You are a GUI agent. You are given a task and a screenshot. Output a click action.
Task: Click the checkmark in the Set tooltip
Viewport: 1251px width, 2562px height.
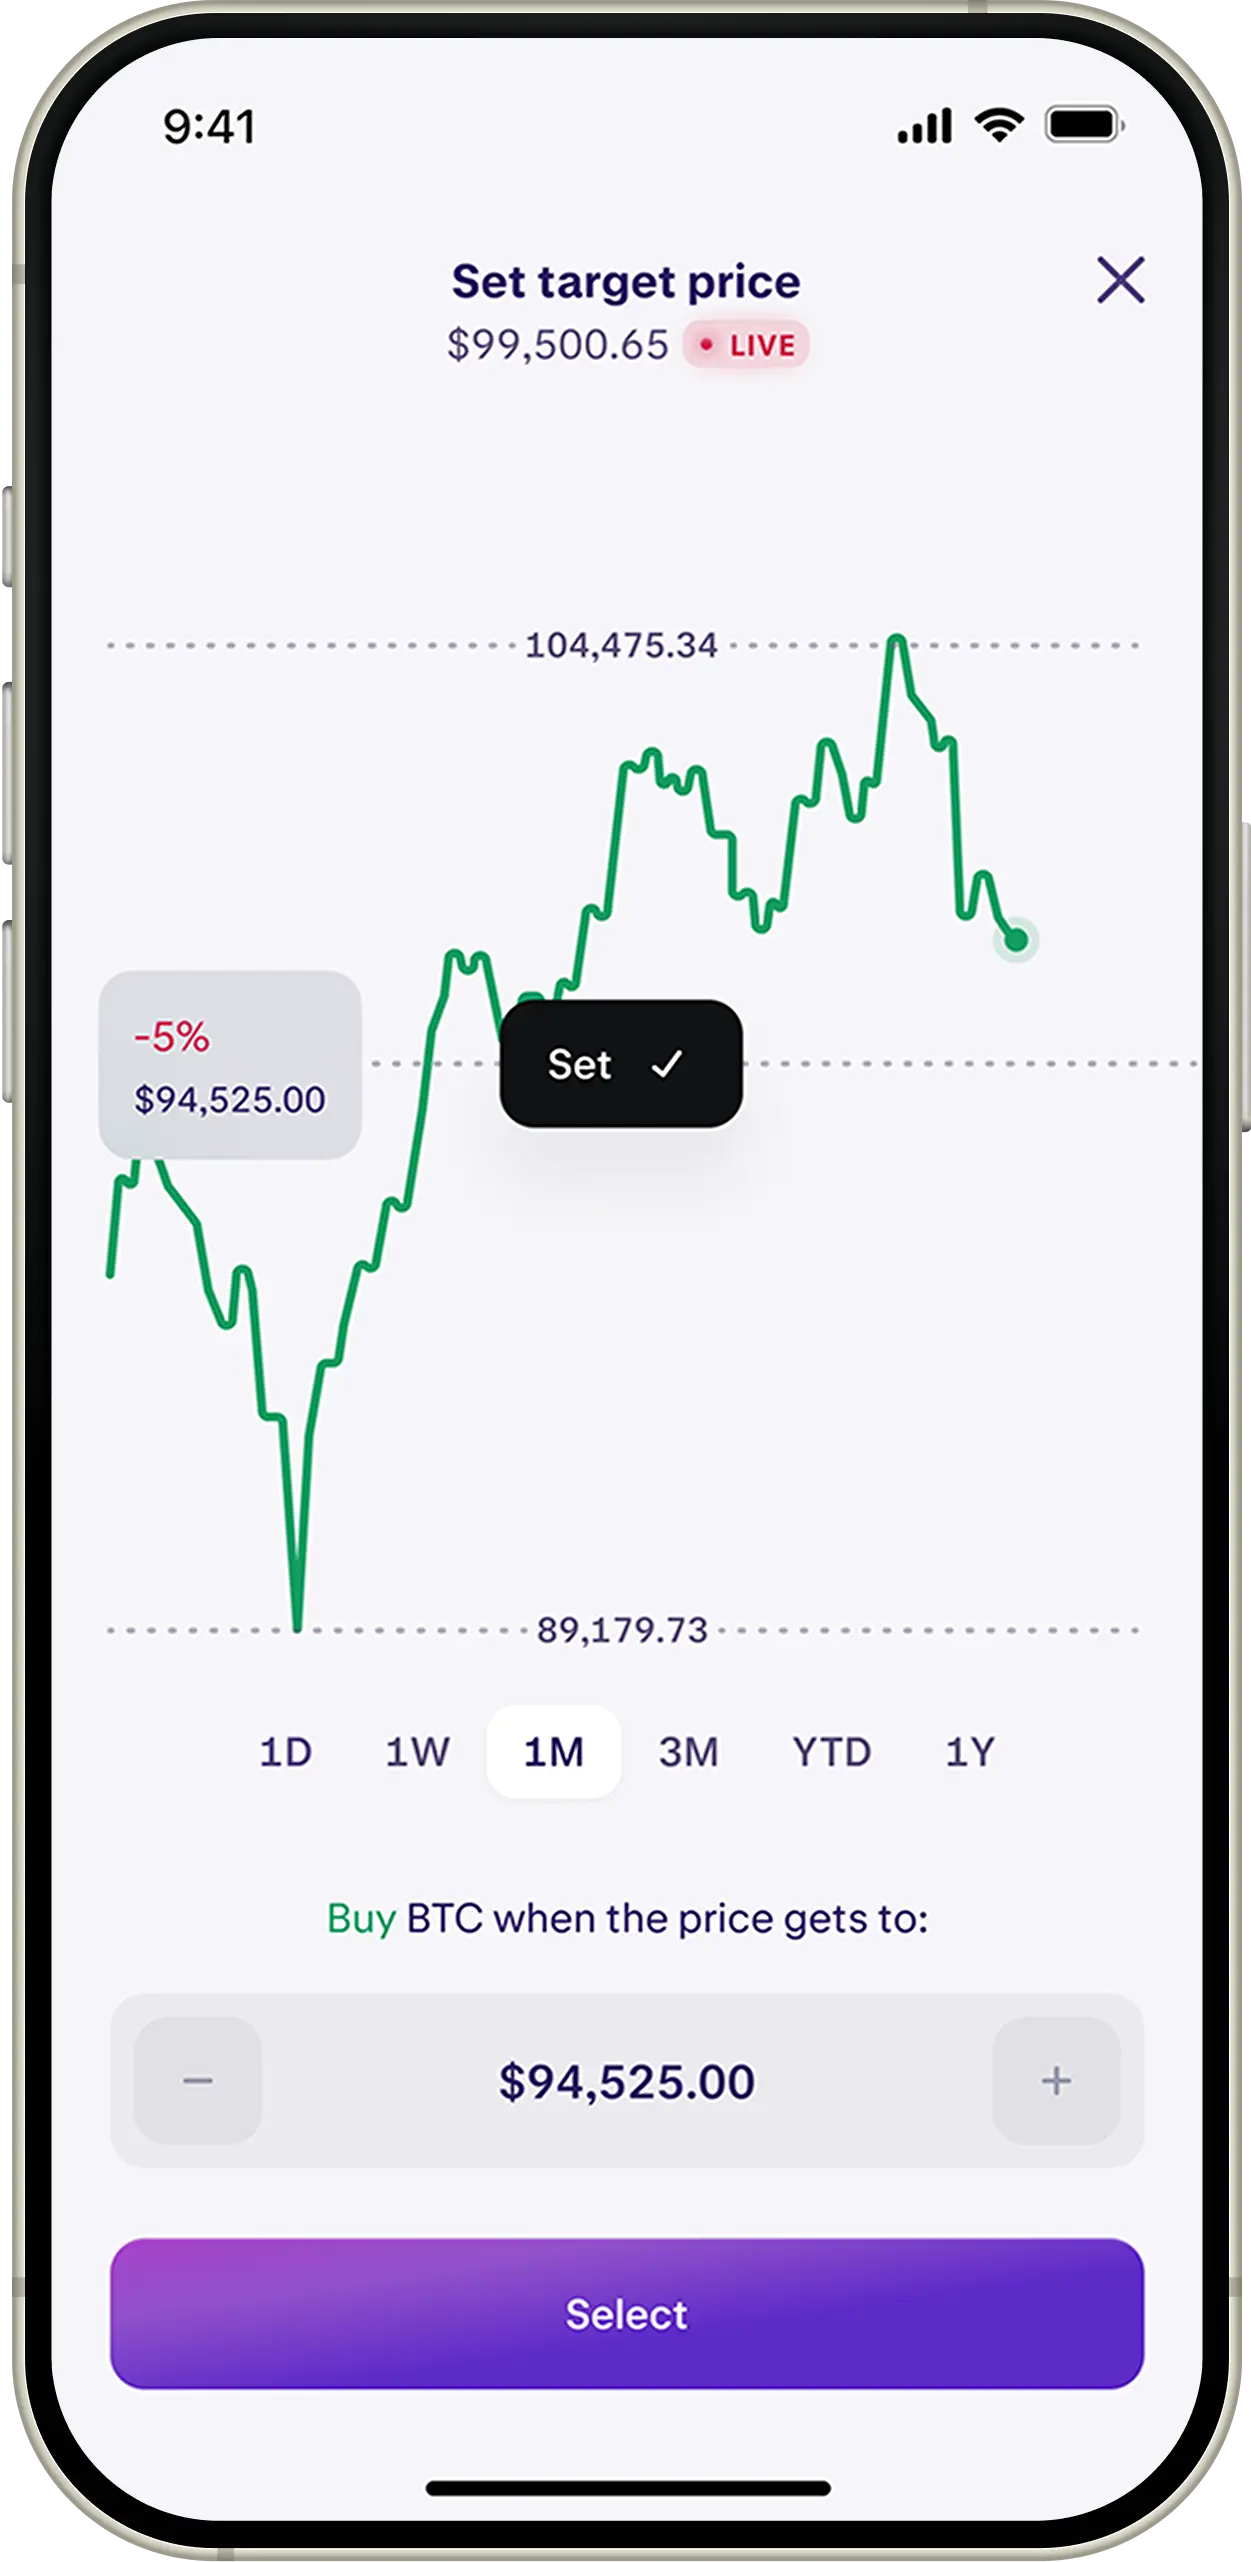(667, 1064)
